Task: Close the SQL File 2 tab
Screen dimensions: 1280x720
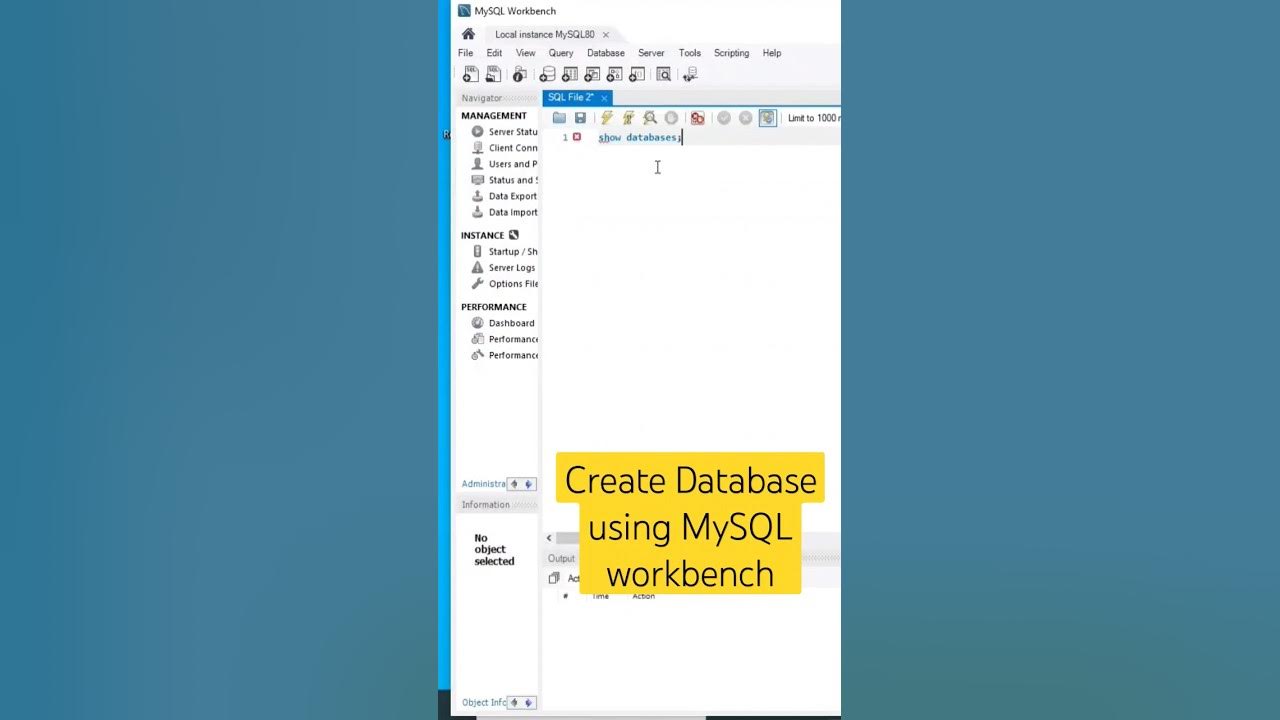Action: pyautogui.click(x=604, y=98)
